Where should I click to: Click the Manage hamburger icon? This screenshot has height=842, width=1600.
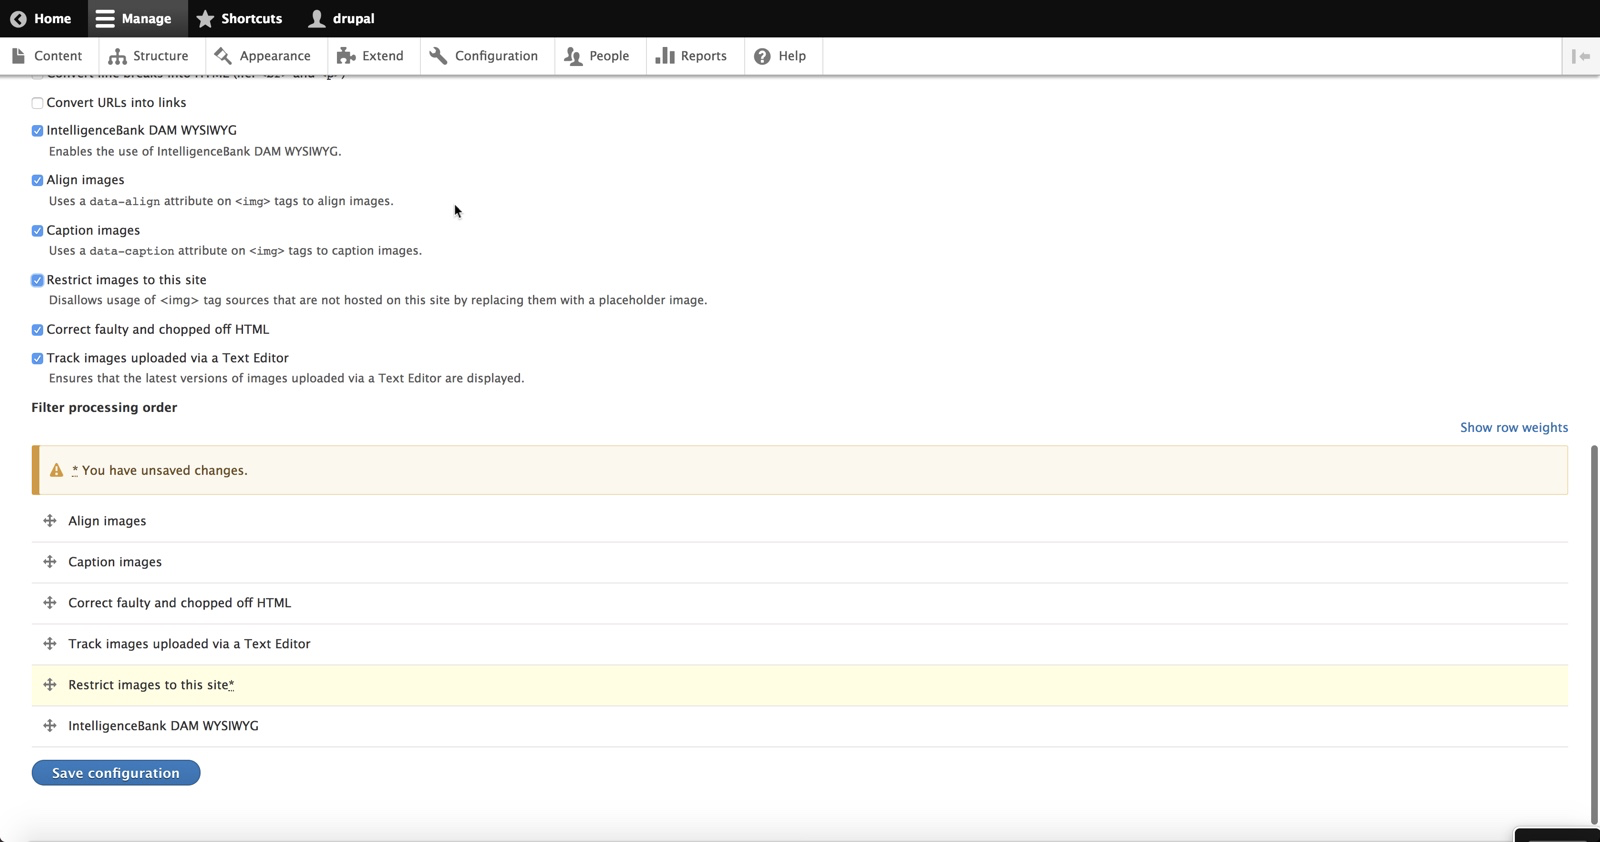click(105, 19)
